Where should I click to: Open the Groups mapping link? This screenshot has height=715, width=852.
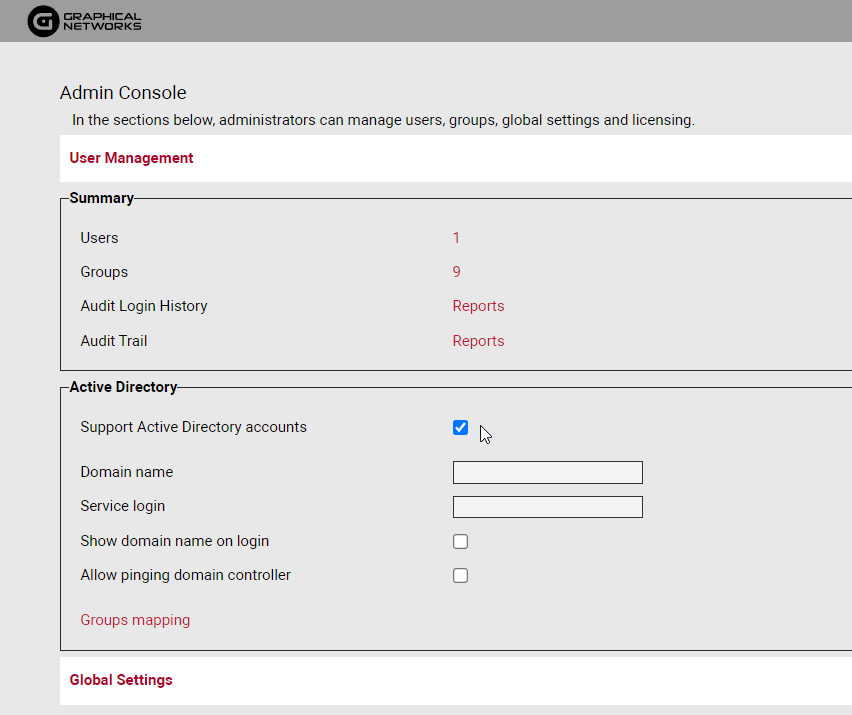(x=135, y=620)
